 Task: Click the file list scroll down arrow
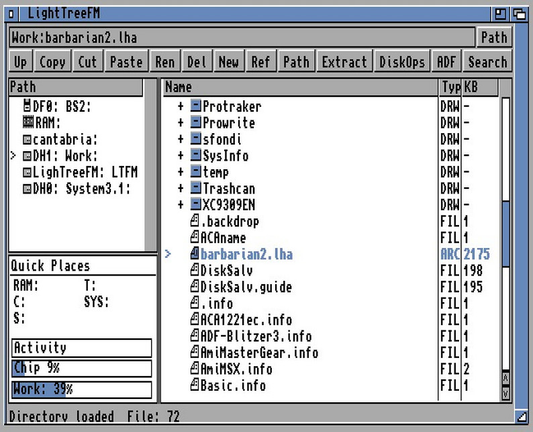(x=505, y=393)
